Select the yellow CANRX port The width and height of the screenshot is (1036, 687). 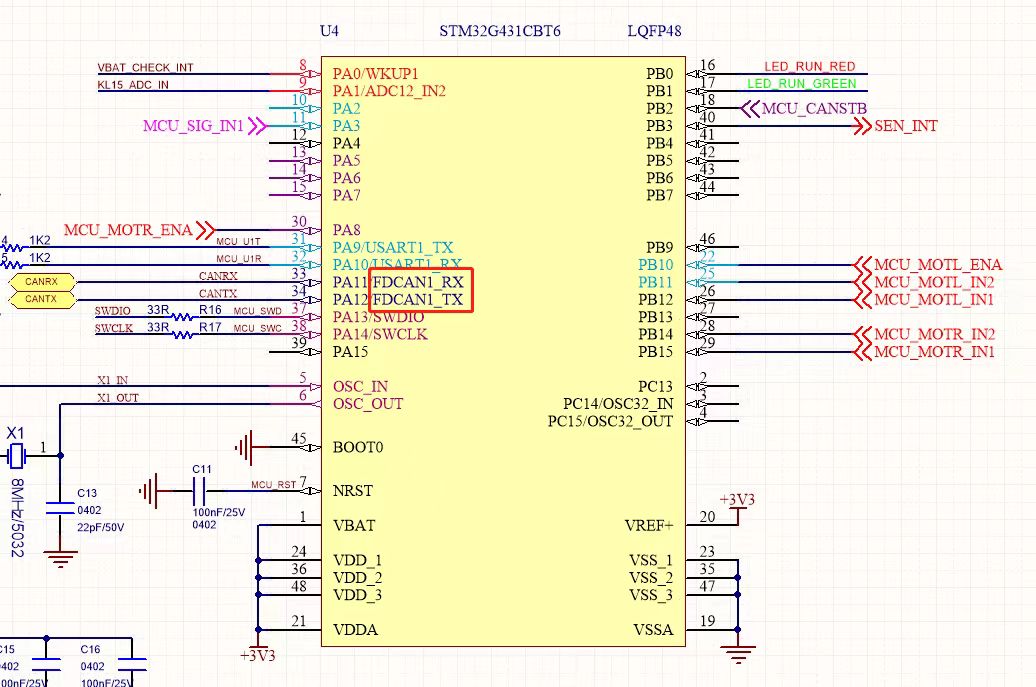click(x=41, y=282)
